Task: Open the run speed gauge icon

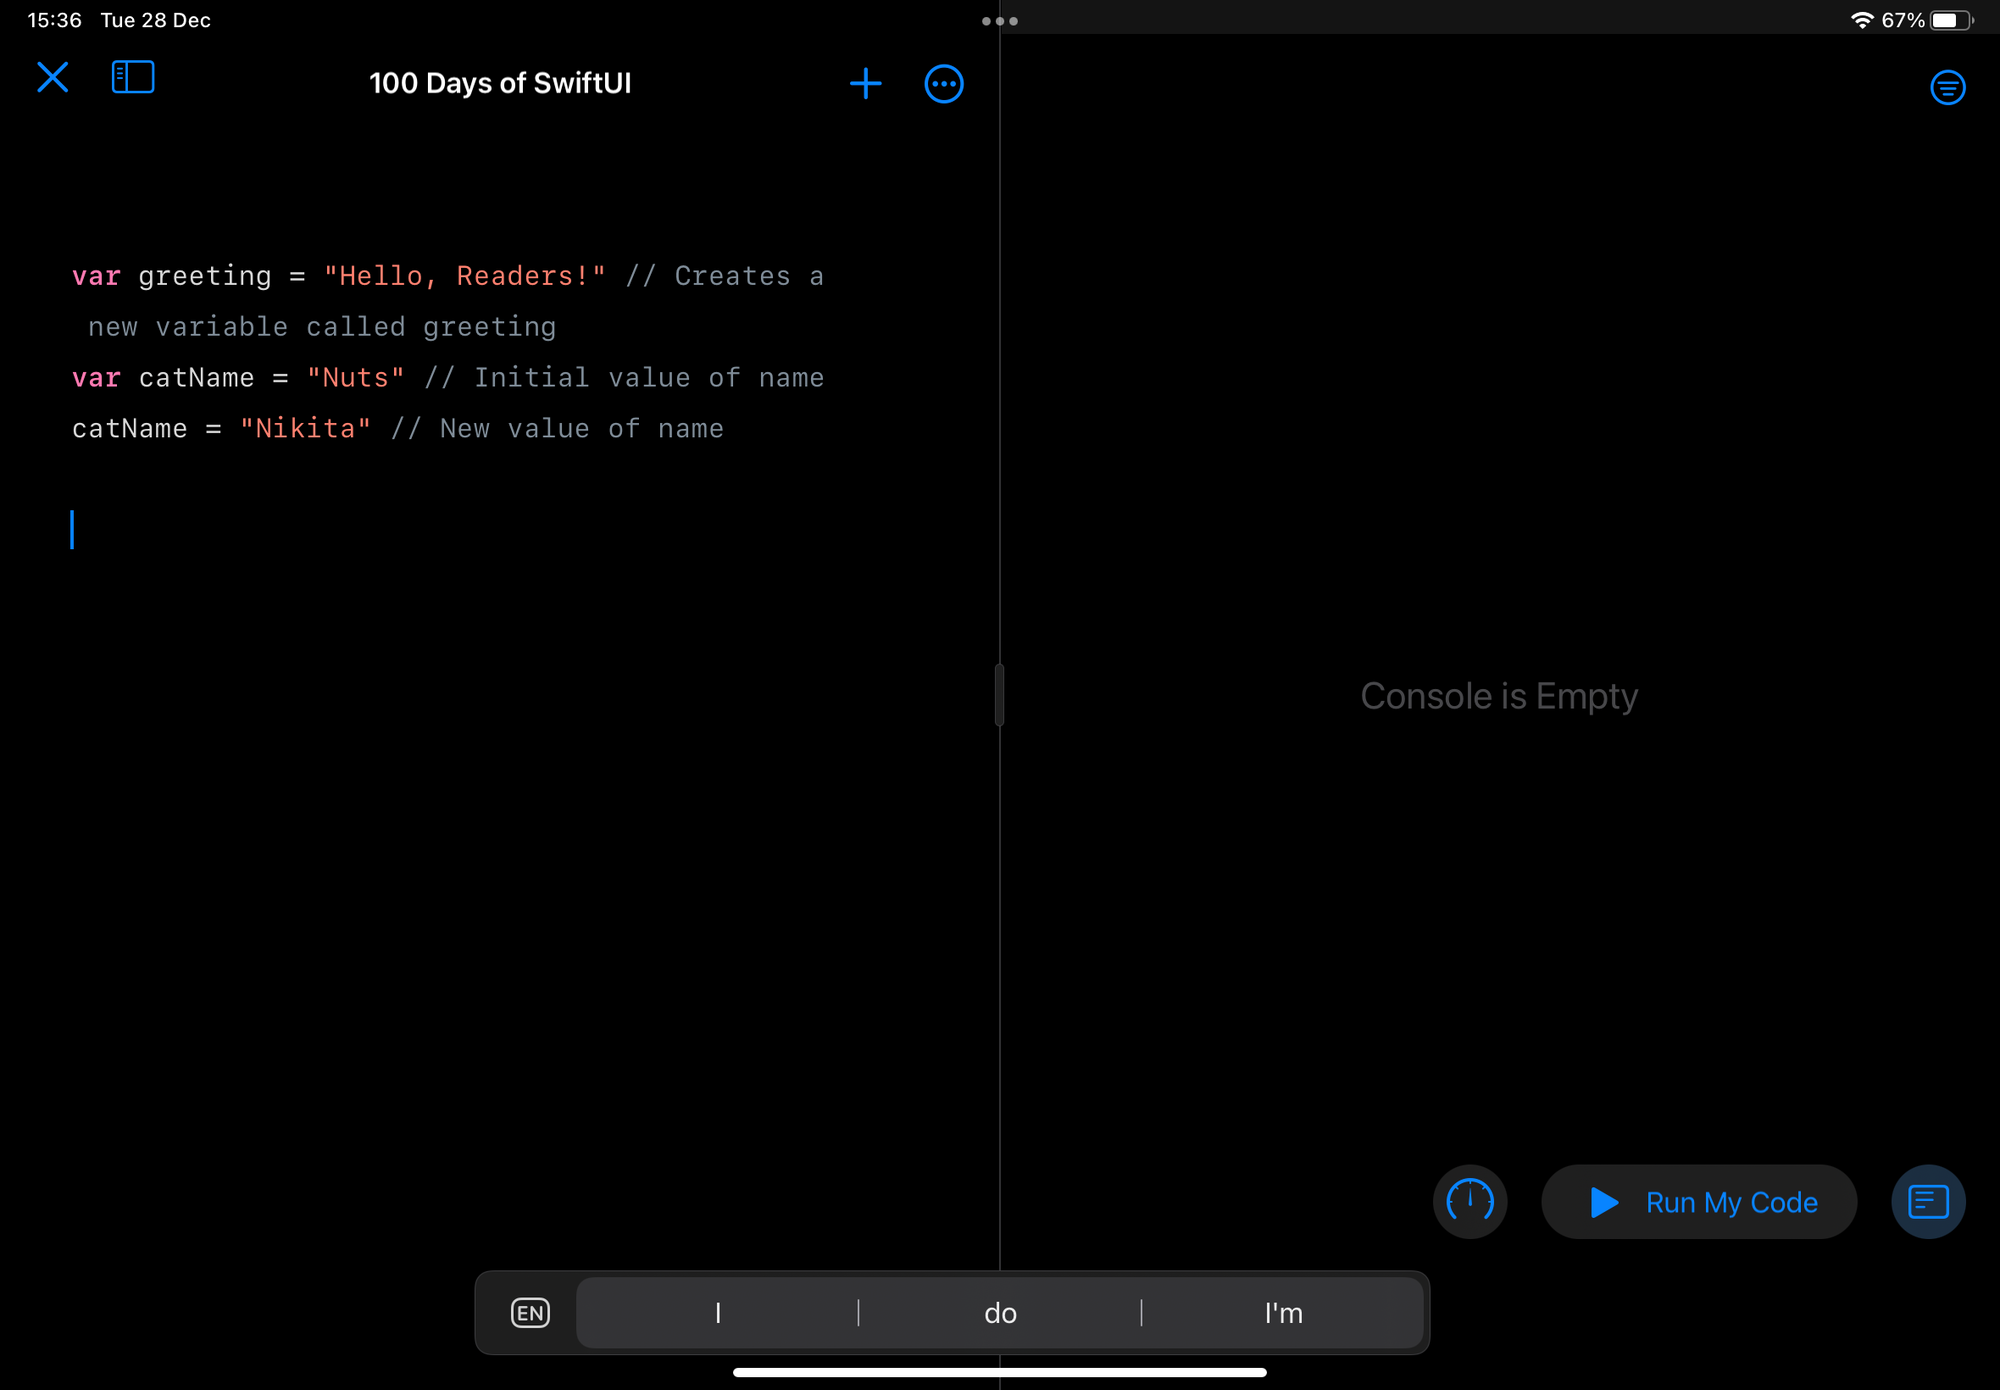Action: coord(1470,1201)
